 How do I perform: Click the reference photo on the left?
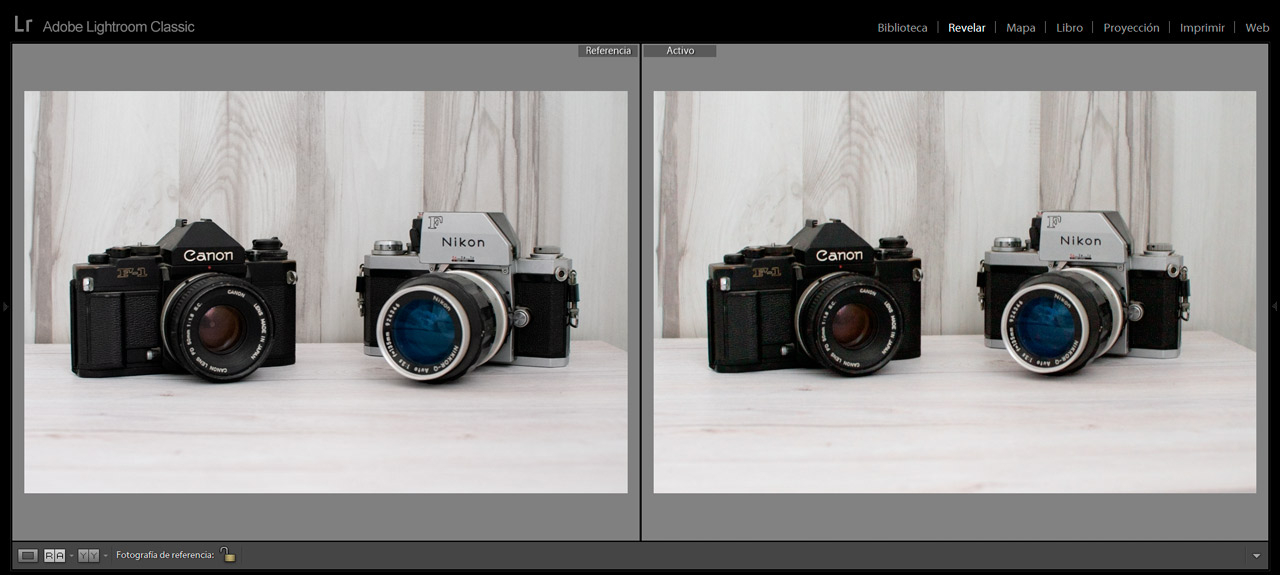tap(326, 292)
